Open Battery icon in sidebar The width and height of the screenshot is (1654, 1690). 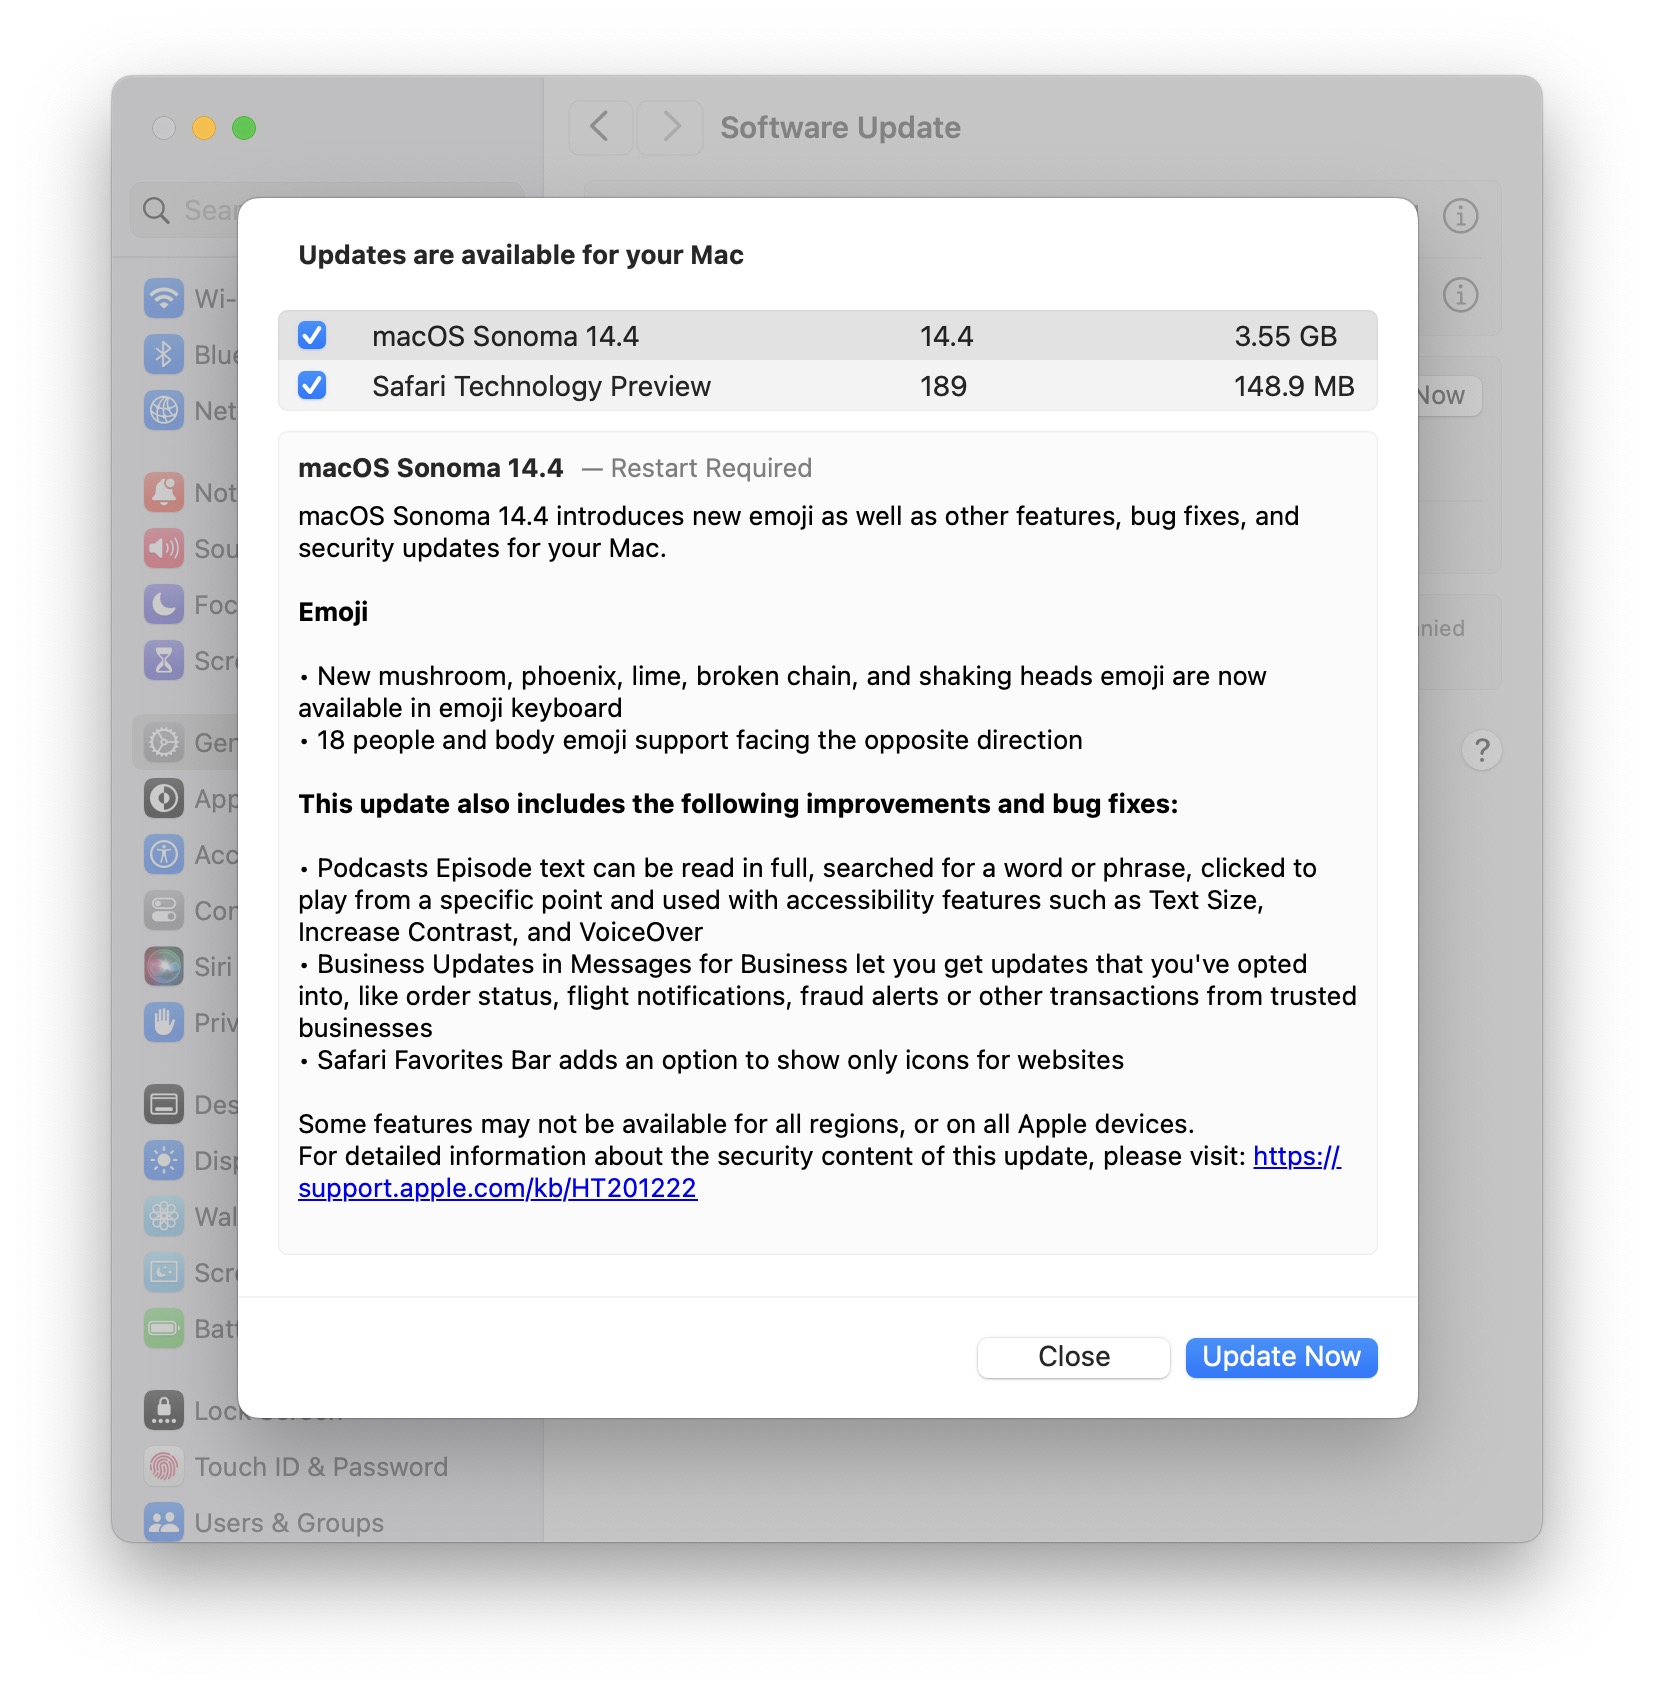[x=164, y=1328]
